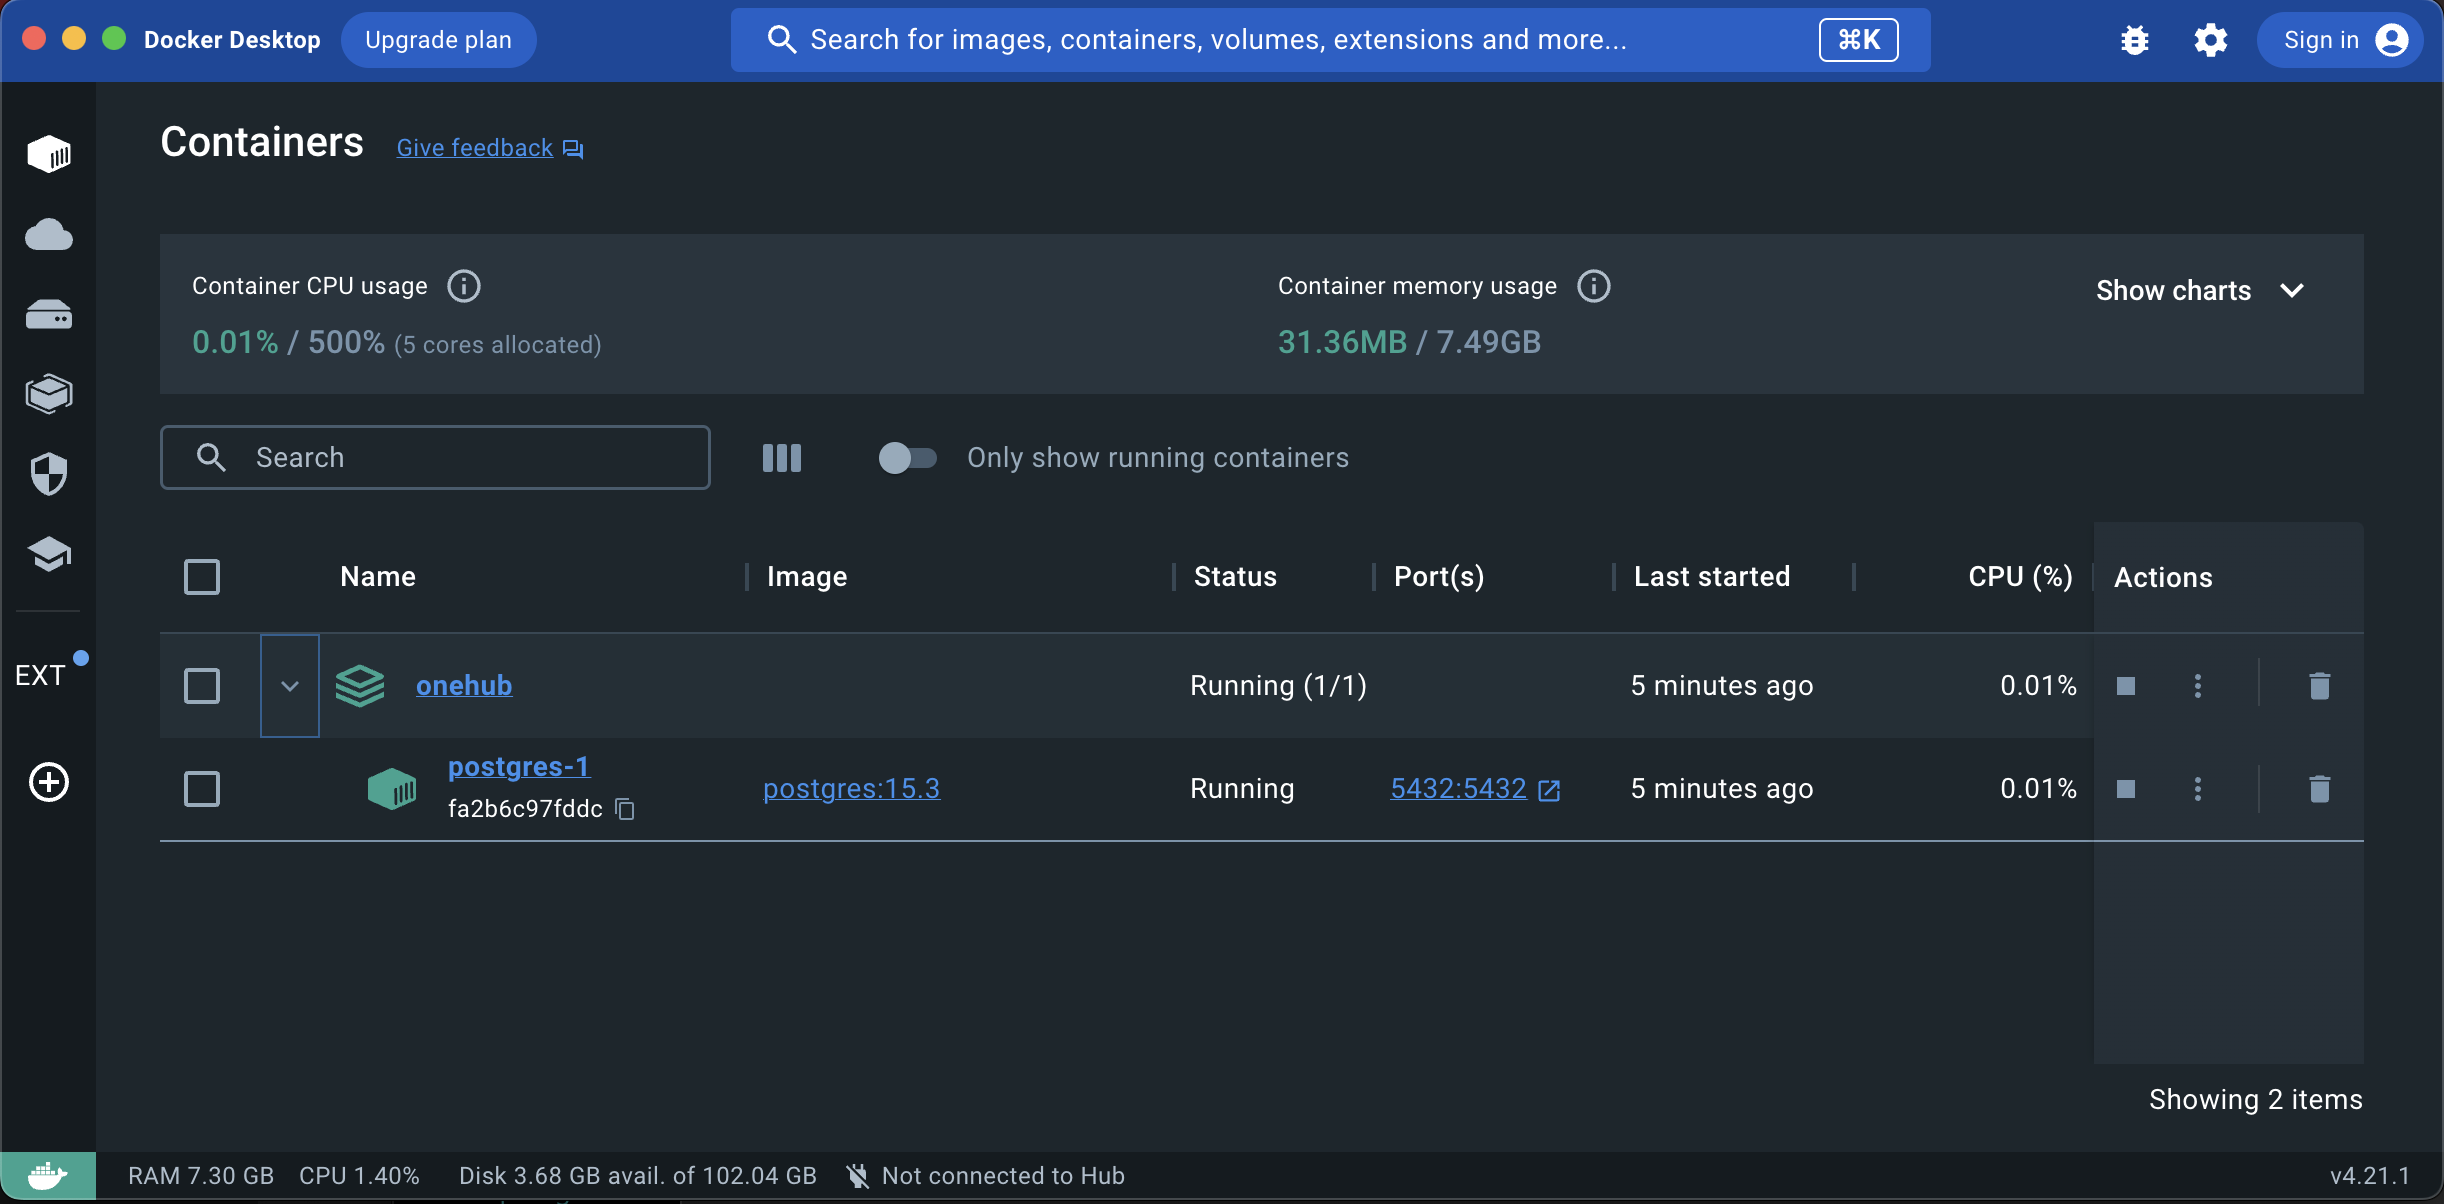Sort by Port(s) column header
This screenshot has width=2444, height=1204.
1439,577
